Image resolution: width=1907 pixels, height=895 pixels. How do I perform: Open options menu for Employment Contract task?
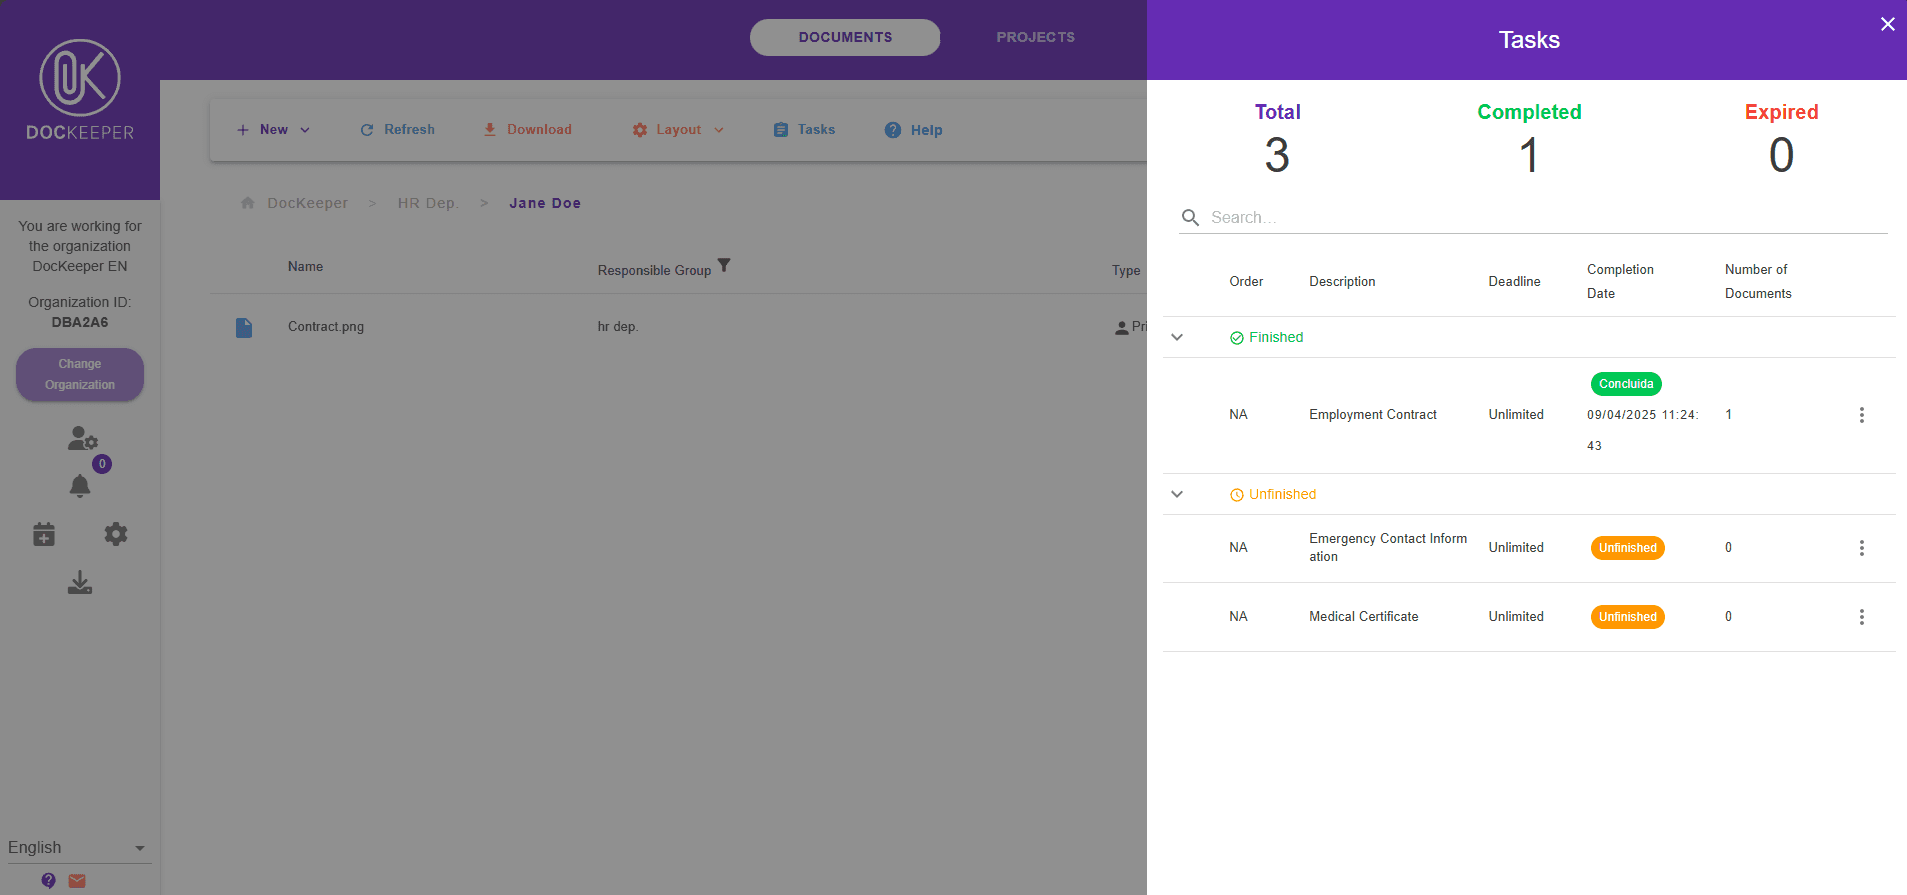[x=1861, y=415]
